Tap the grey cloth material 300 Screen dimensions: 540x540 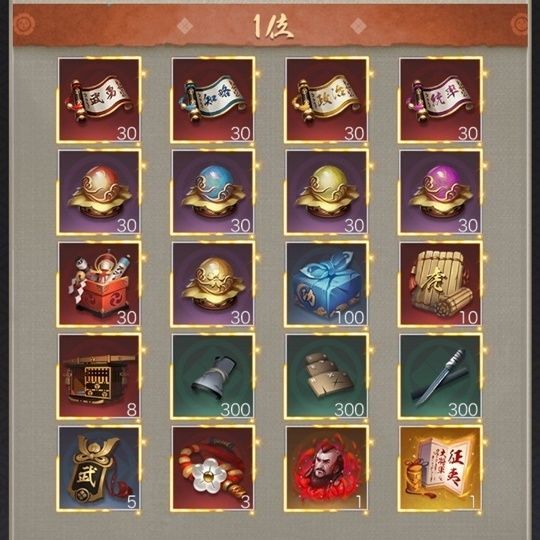213,376
